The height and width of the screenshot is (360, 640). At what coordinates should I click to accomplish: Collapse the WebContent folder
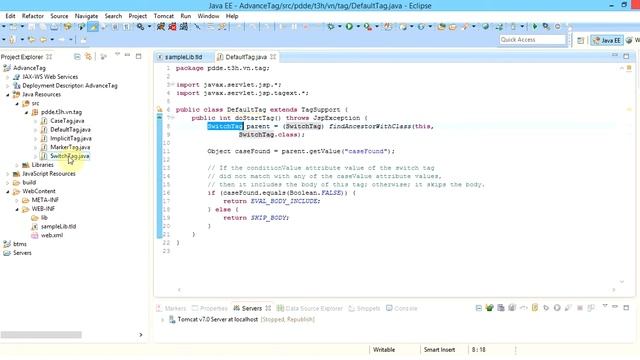tap(7, 191)
